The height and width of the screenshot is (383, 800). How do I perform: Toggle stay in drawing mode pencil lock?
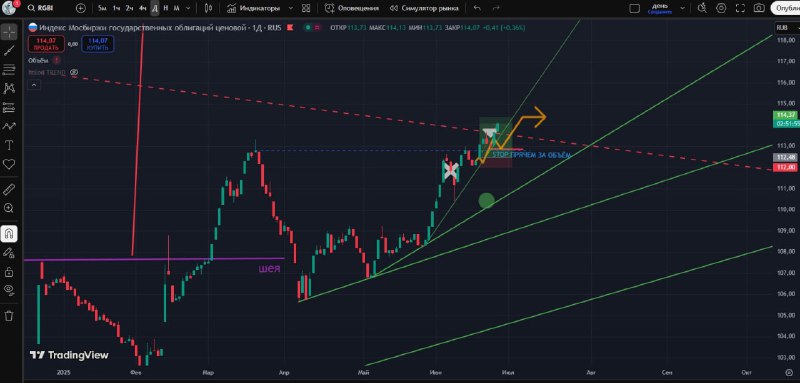(9, 252)
